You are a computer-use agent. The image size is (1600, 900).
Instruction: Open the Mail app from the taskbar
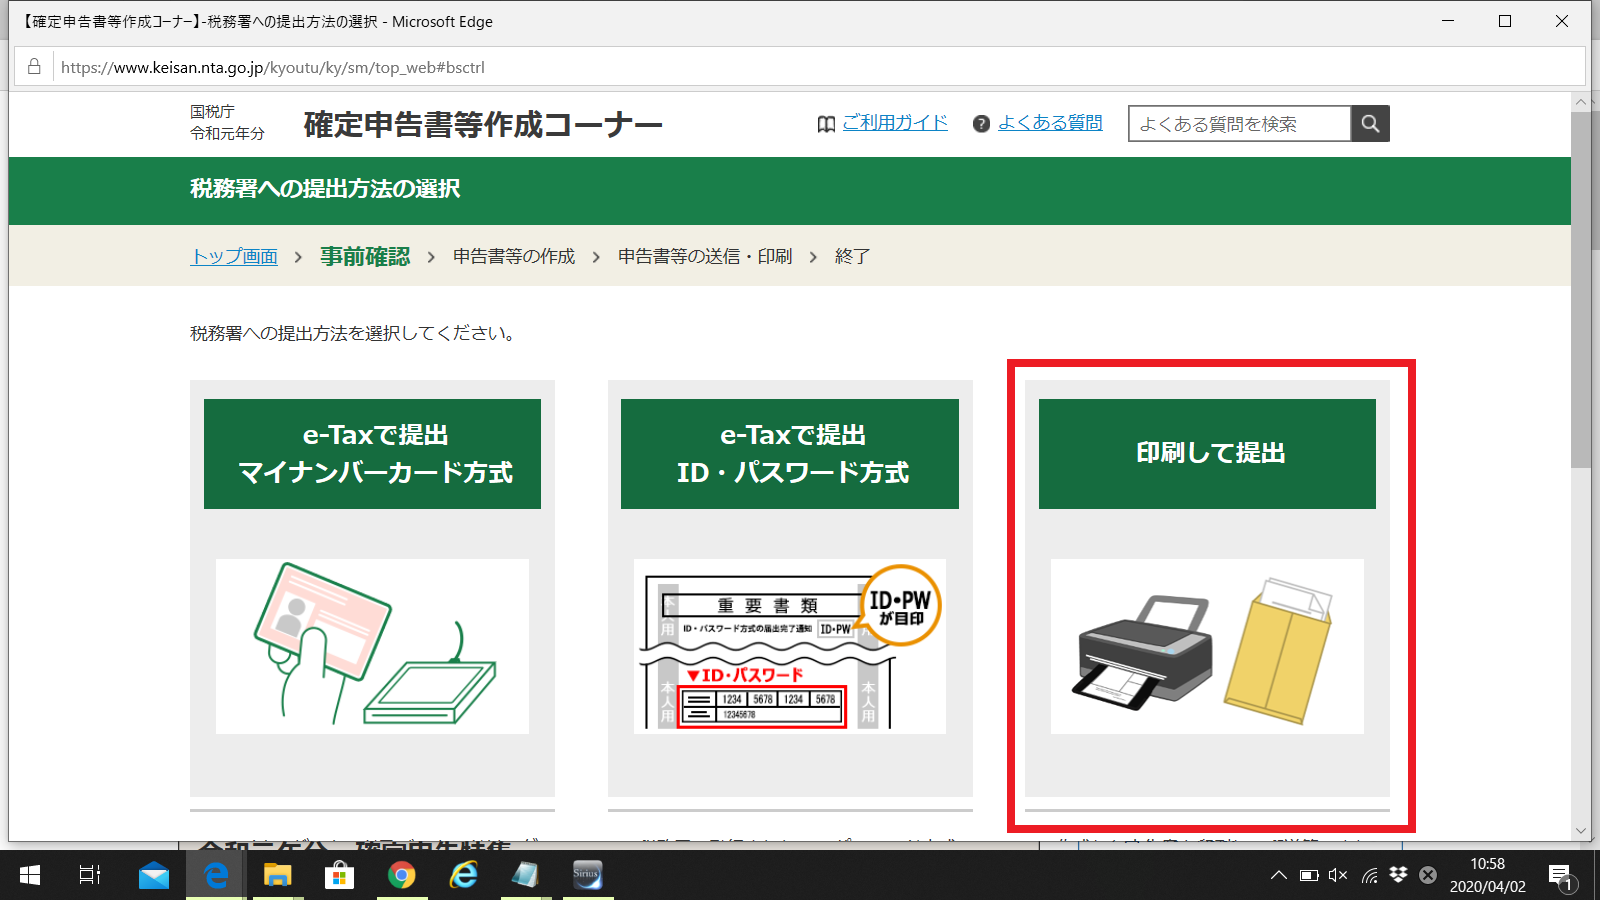tap(153, 875)
